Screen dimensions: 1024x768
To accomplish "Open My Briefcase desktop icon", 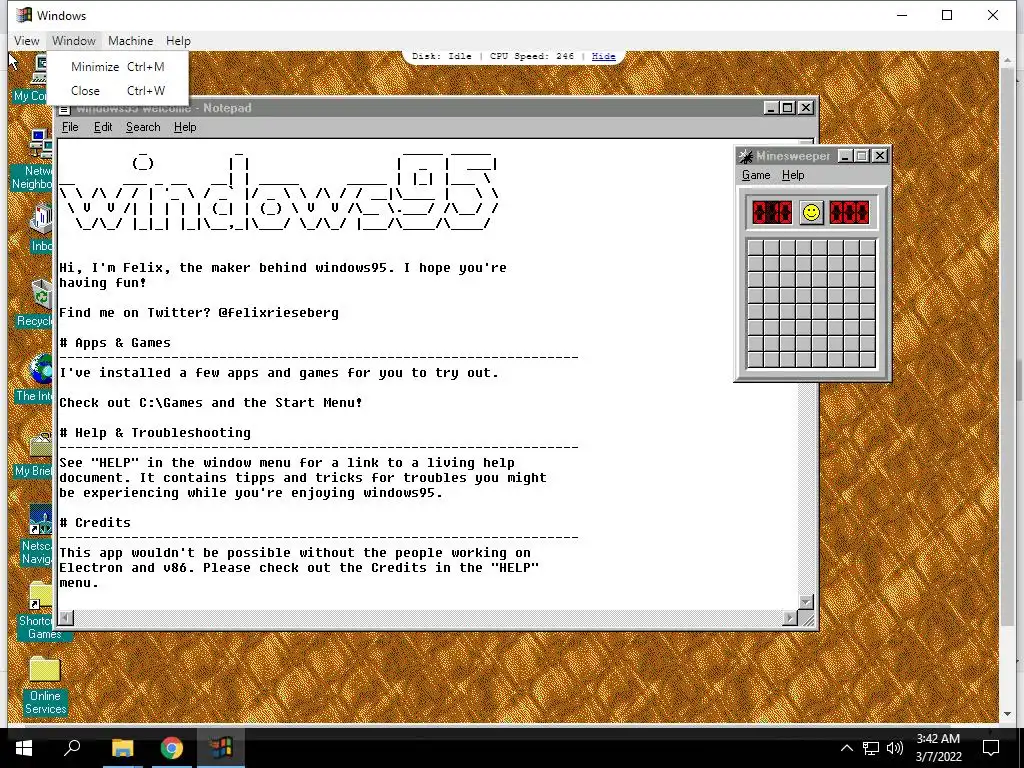I will point(40,445).
